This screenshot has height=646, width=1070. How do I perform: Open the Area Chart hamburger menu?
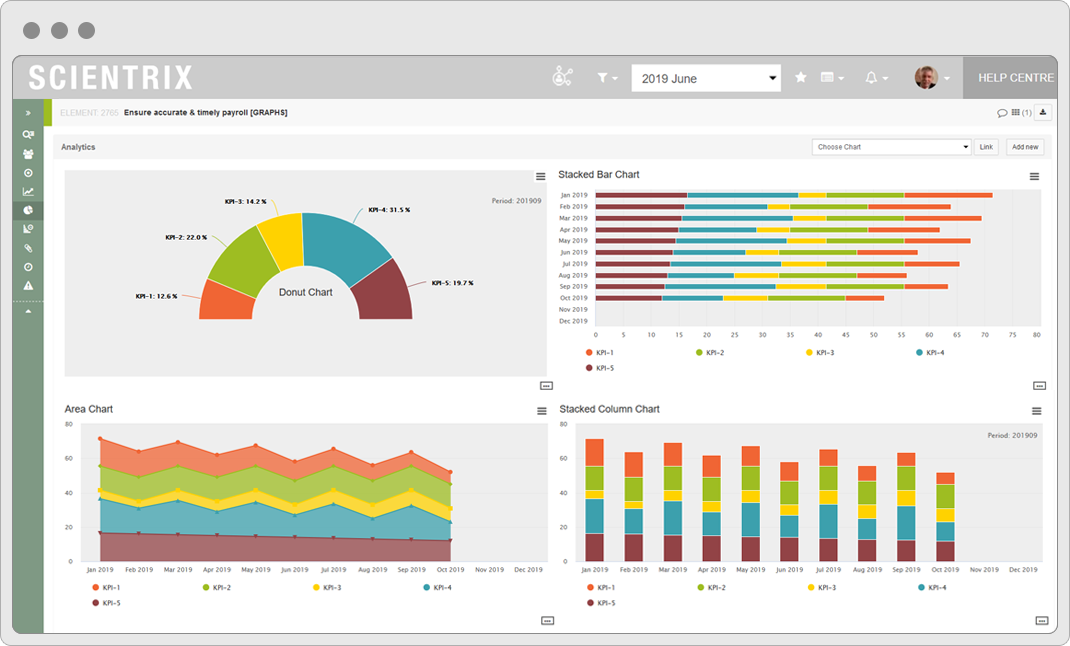point(542,411)
